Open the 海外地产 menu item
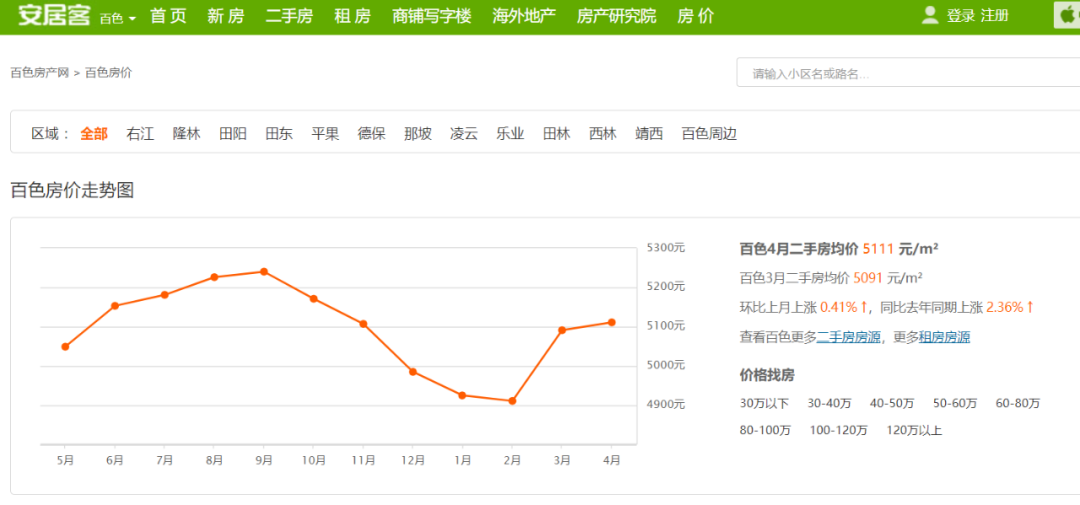Image resolution: width=1080 pixels, height=505 pixels. tap(524, 16)
